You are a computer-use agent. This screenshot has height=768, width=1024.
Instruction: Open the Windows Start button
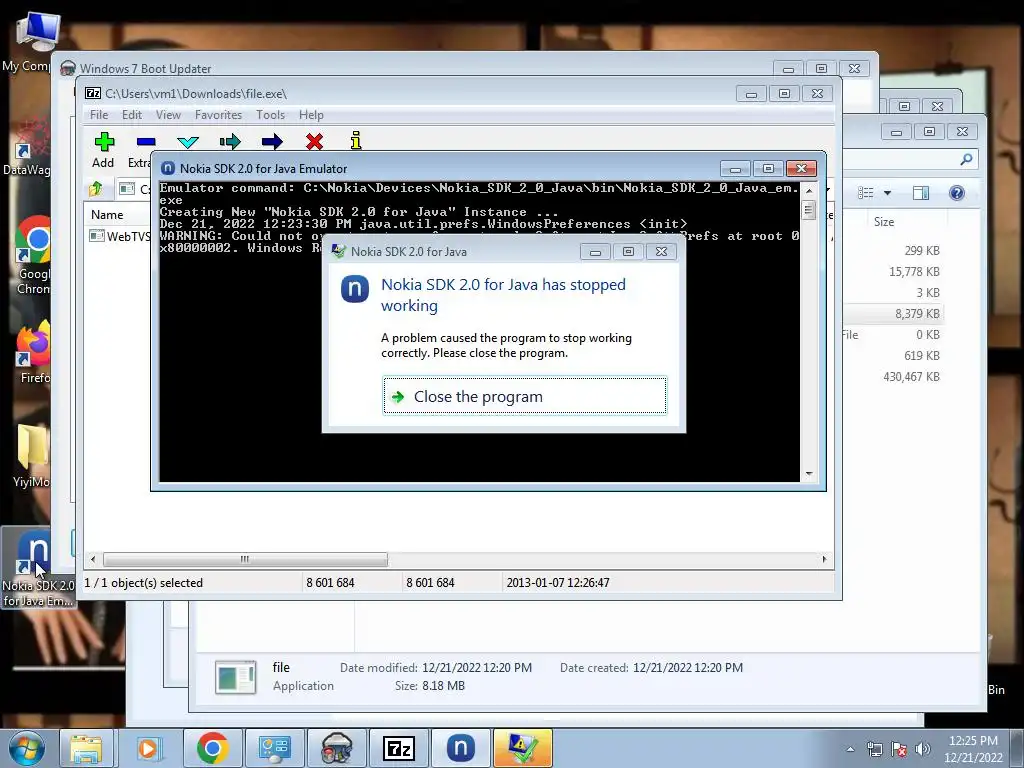(x=26, y=748)
